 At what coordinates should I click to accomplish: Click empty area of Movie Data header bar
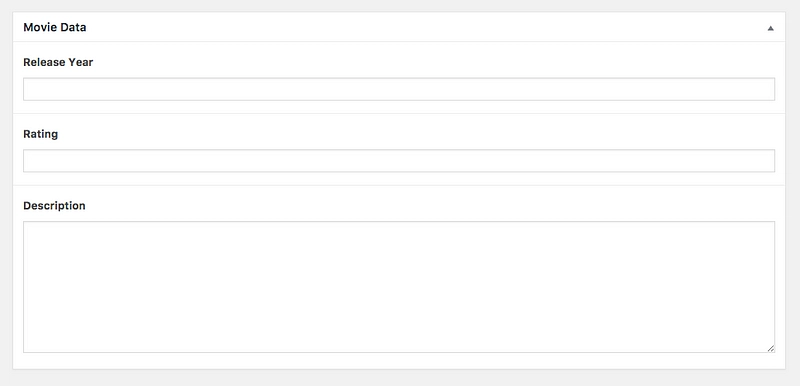coord(408,28)
